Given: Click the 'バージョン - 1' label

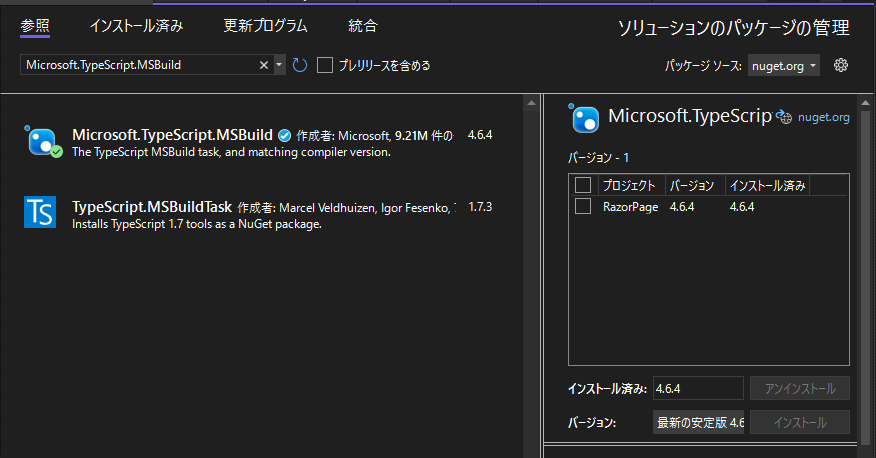Looking at the screenshot, I should tap(598, 158).
